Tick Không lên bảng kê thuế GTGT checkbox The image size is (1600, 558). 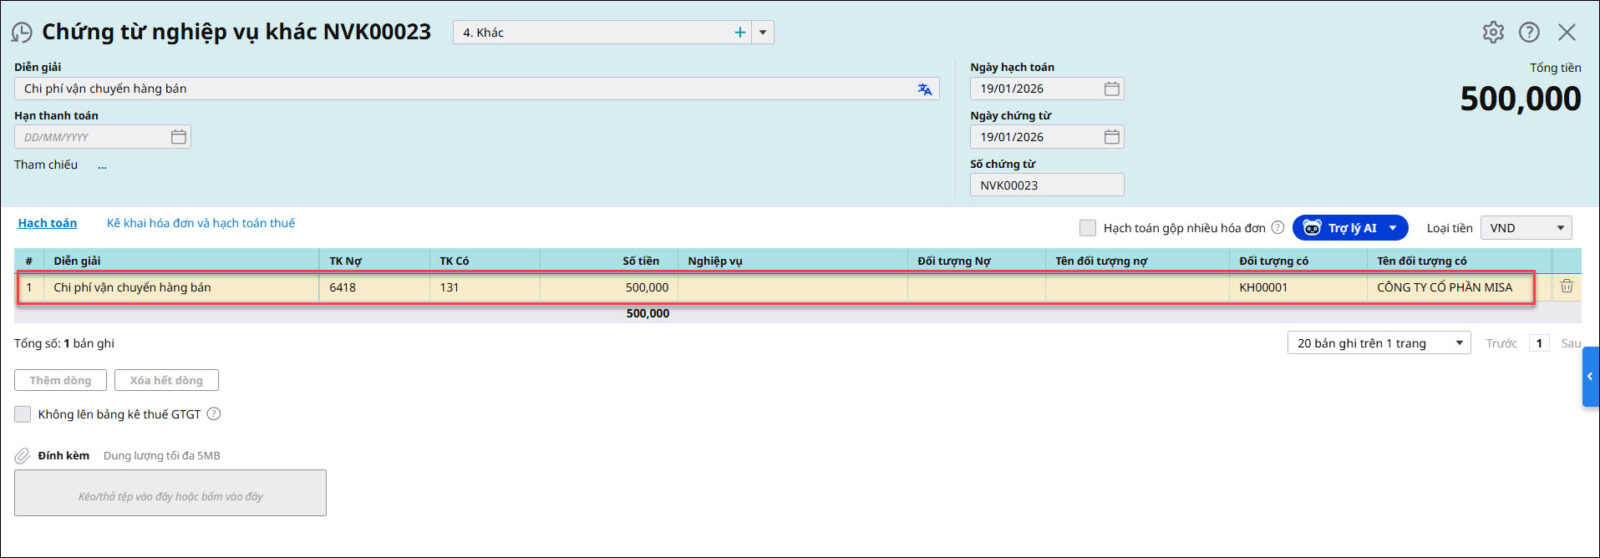[23, 414]
